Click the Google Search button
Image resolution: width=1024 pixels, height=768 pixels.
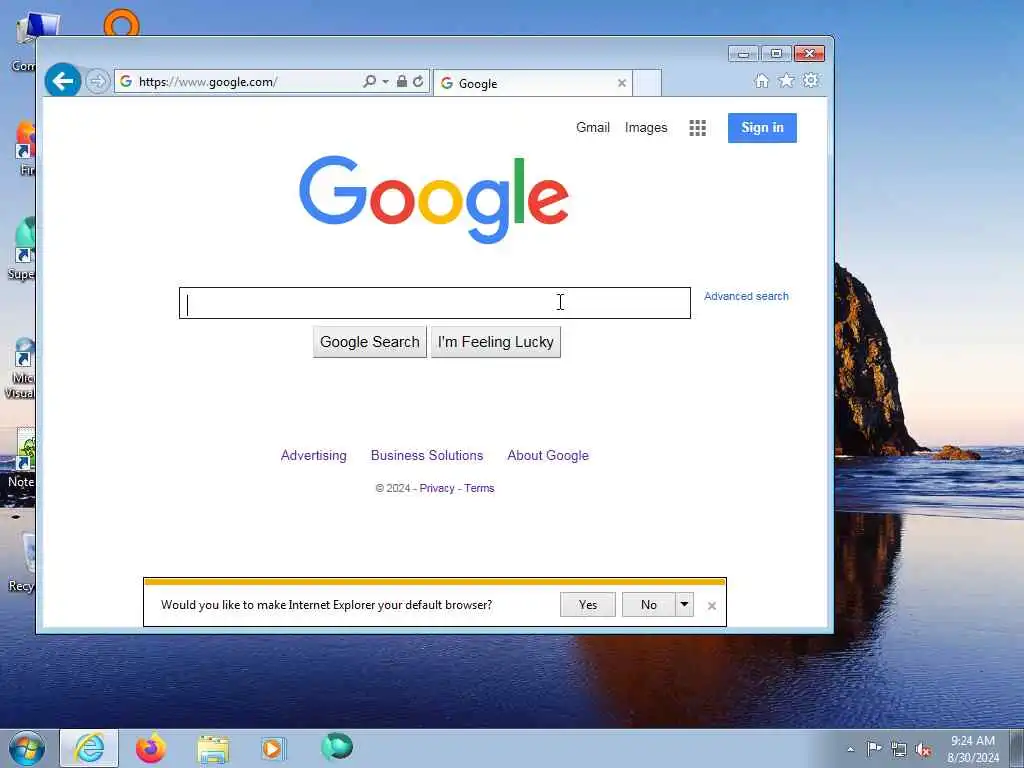(370, 342)
